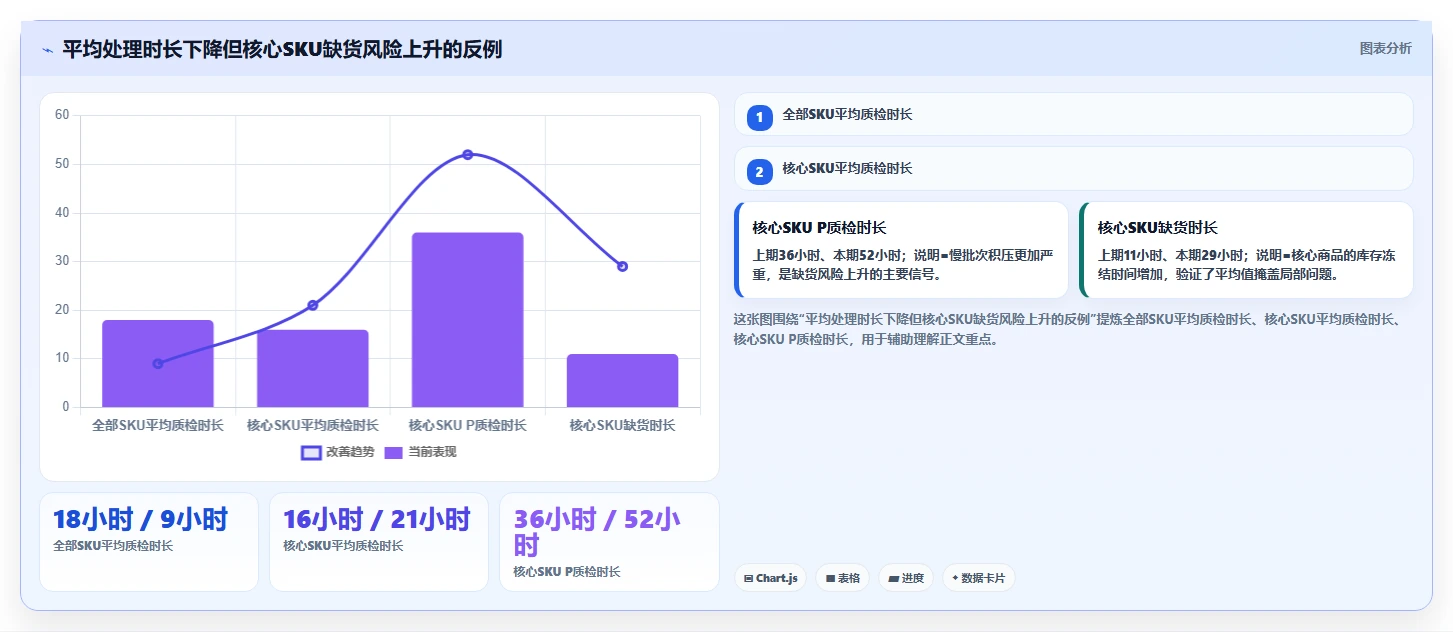Click x-axis label 核心SKU P质检时长
Image resolution: width=1453 pixels, height=632 pixels.
[467, 425]
